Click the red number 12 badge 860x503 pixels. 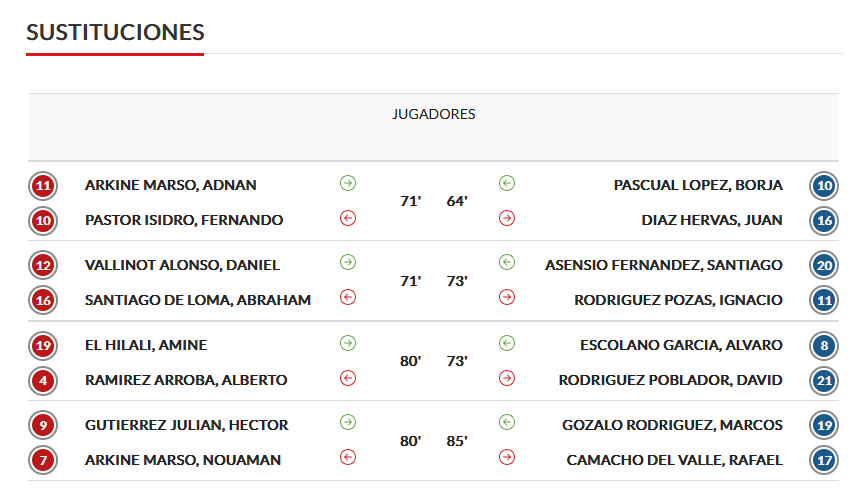pos(43,265)
